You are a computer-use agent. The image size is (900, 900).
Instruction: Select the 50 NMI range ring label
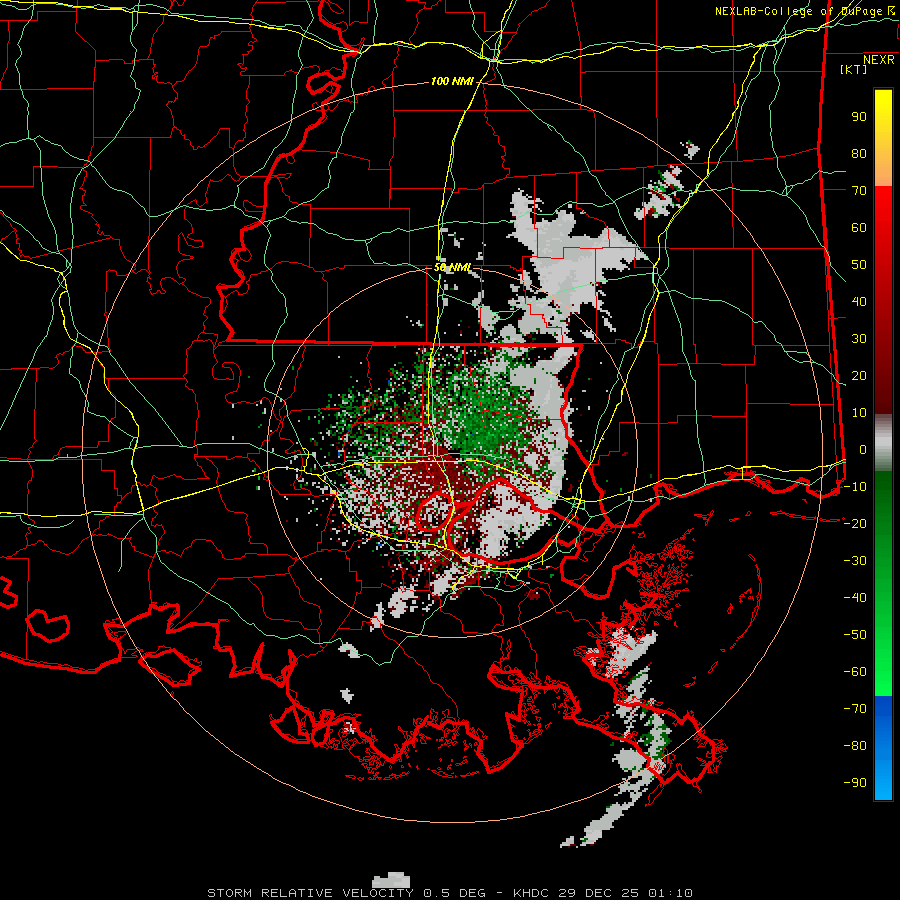[x=453, y=267]
